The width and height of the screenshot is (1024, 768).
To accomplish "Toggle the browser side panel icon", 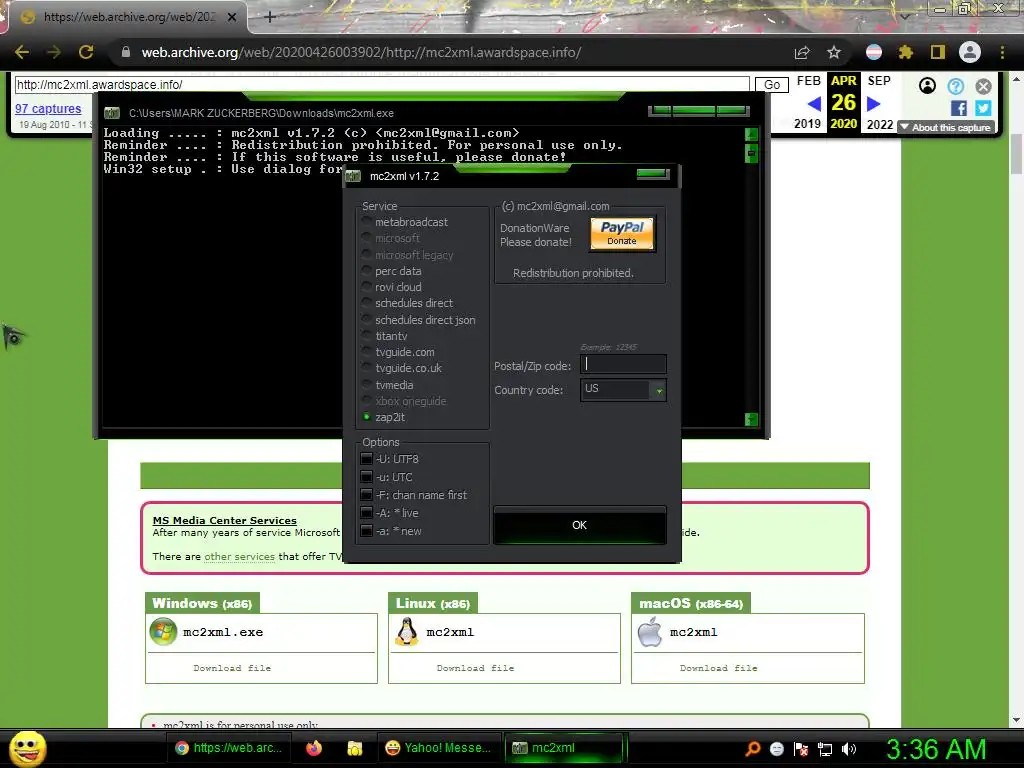I will tap(938, 52).
